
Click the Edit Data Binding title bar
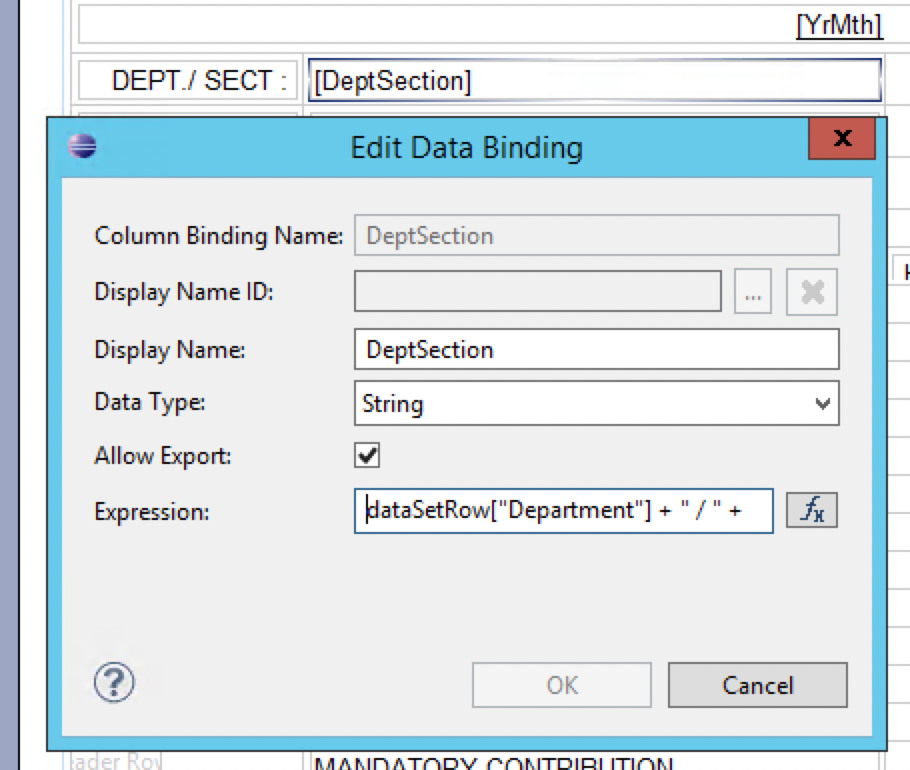pos(466,148)
